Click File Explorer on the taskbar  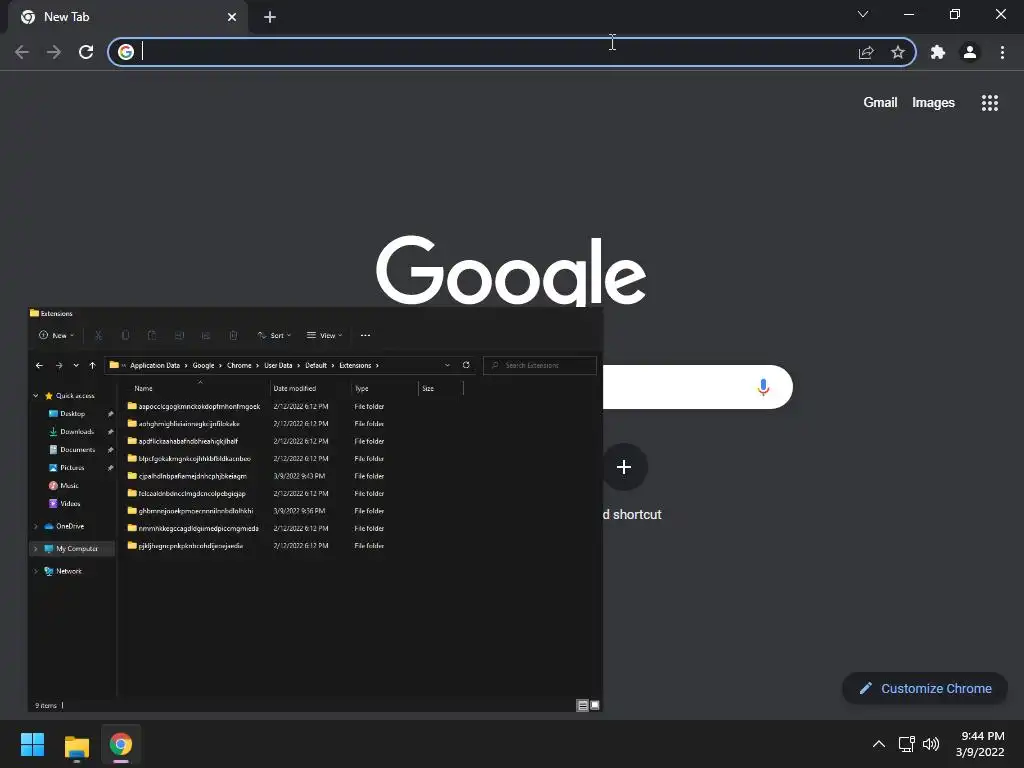coord(76,745)
